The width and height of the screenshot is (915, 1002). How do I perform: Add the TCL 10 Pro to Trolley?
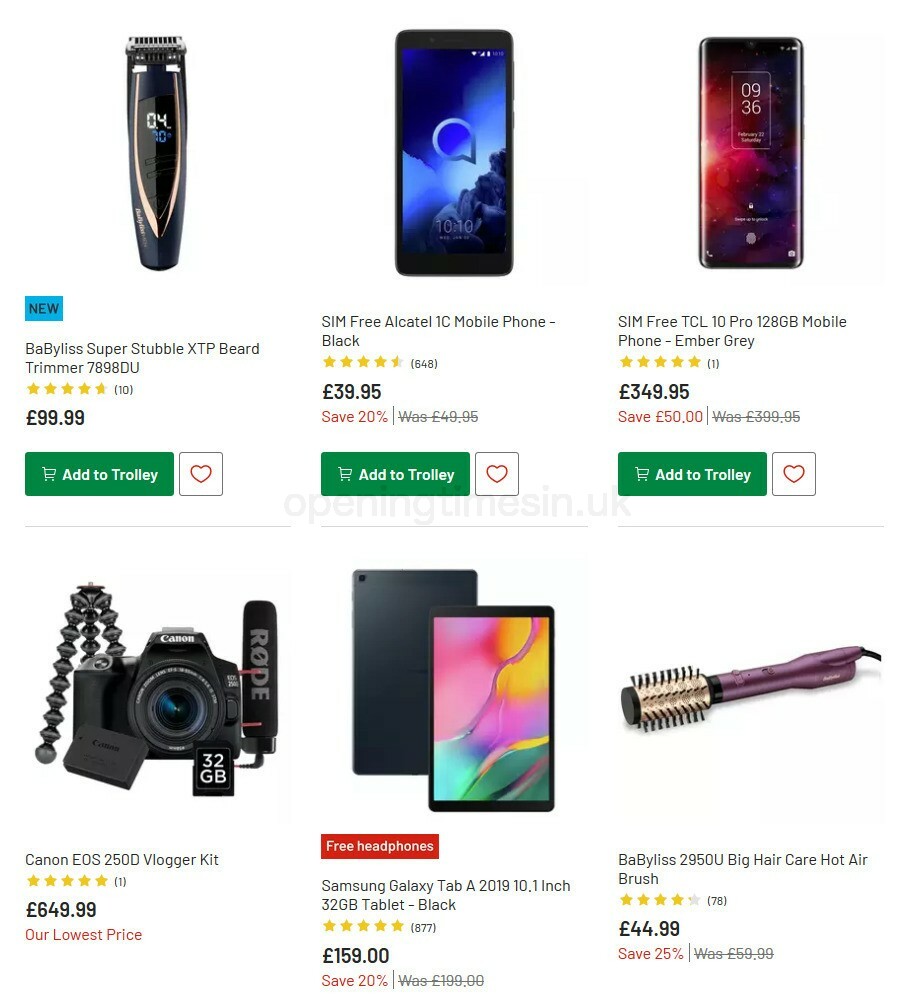(x=692, y=474)
